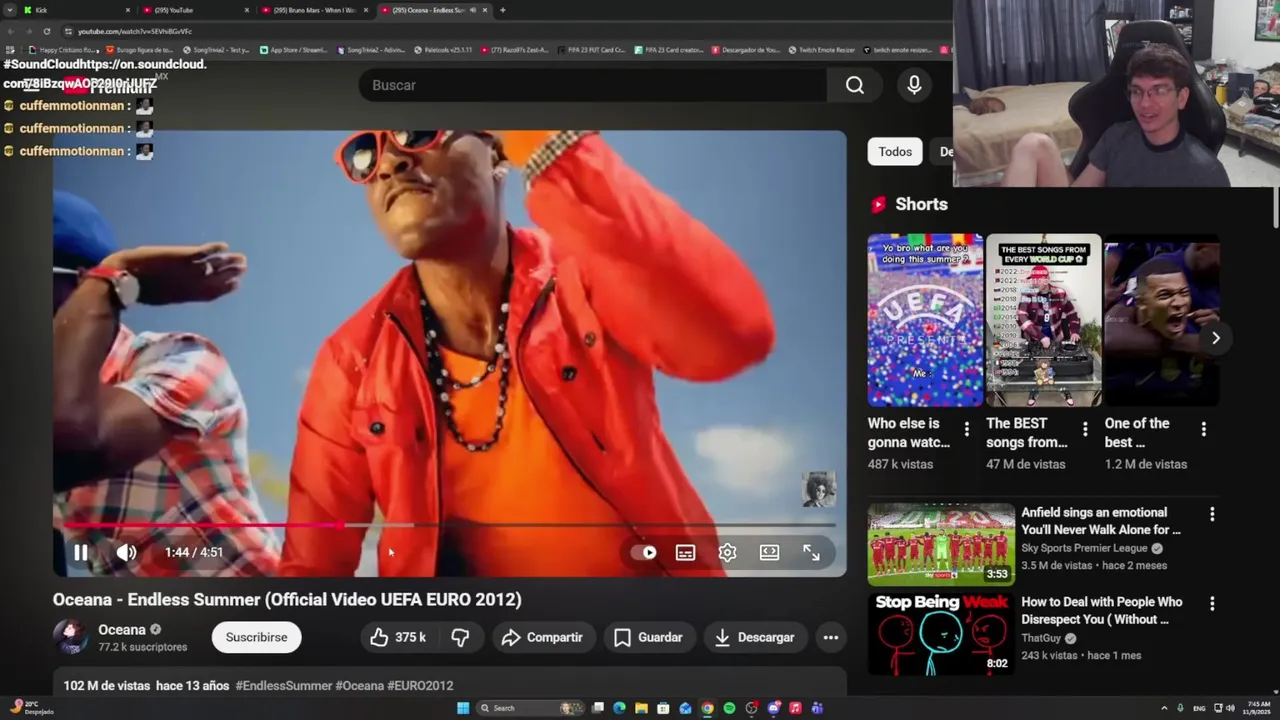
Task: Open the Sky Sports Premier League channel link
Action: point(1084,548)
